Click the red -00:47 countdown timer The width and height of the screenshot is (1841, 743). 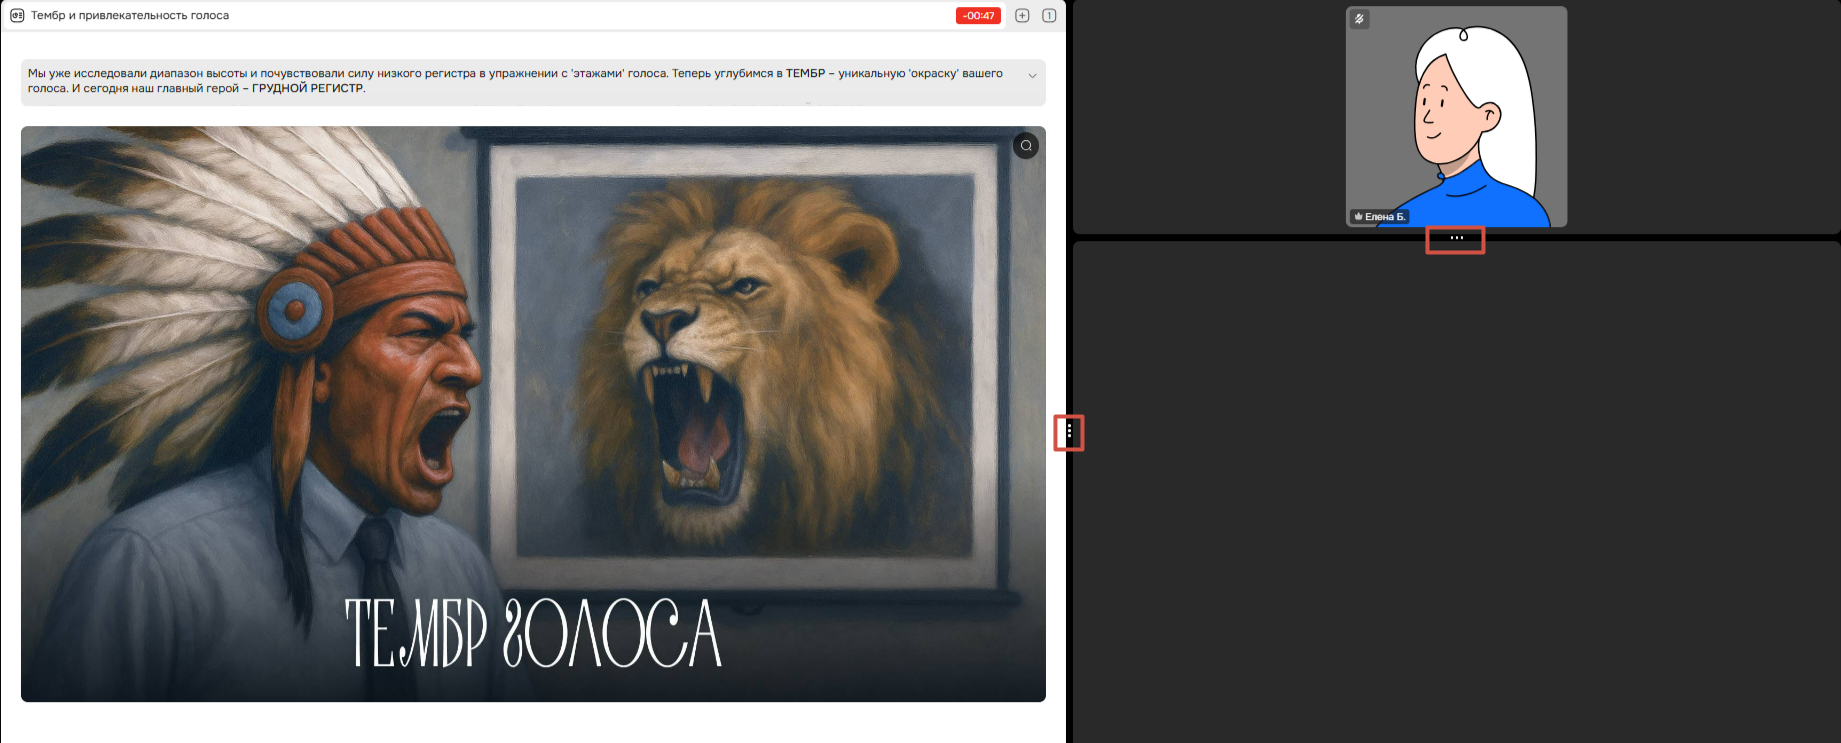click(978, 15)
